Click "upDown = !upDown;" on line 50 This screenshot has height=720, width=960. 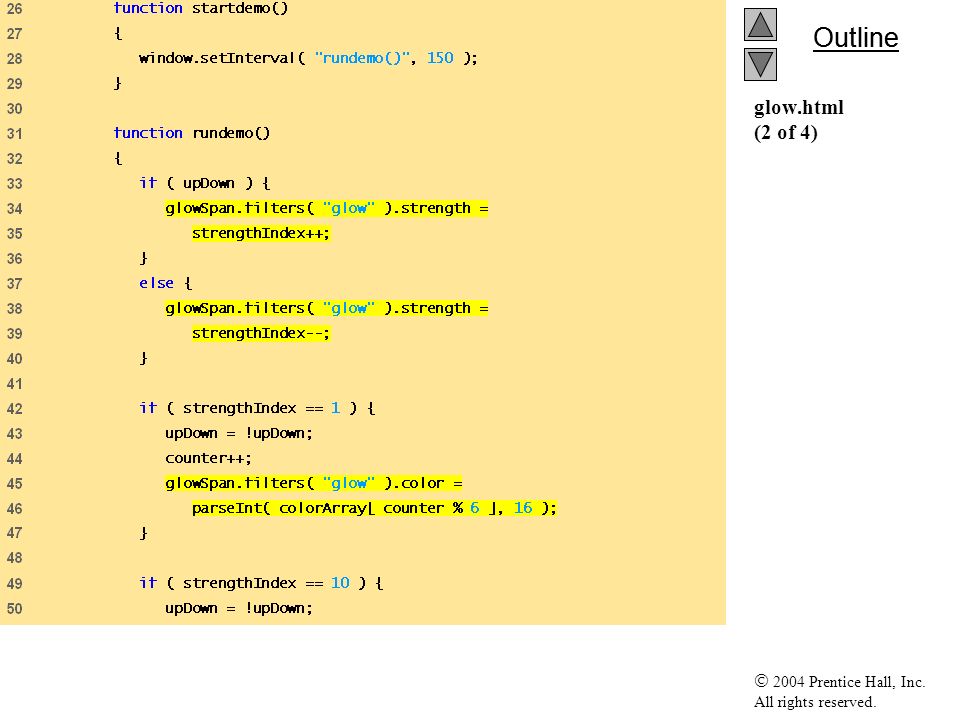239,608
